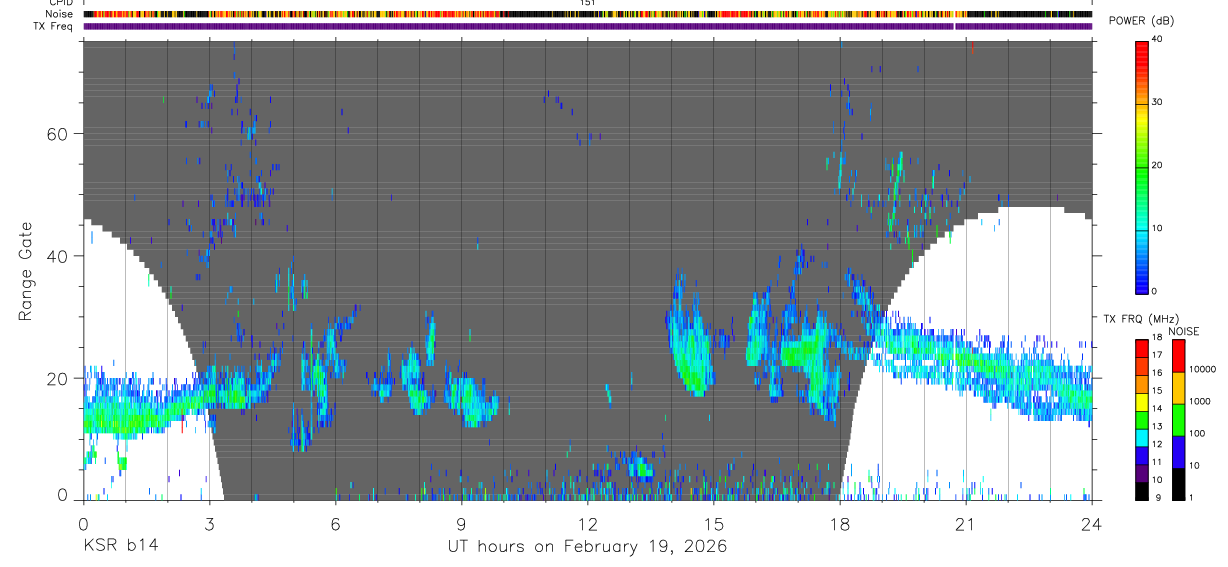Viewport: 1228px width, 567px height.
Task: Click the 21 tick on UT hours axis
Action: click(966, 522)
